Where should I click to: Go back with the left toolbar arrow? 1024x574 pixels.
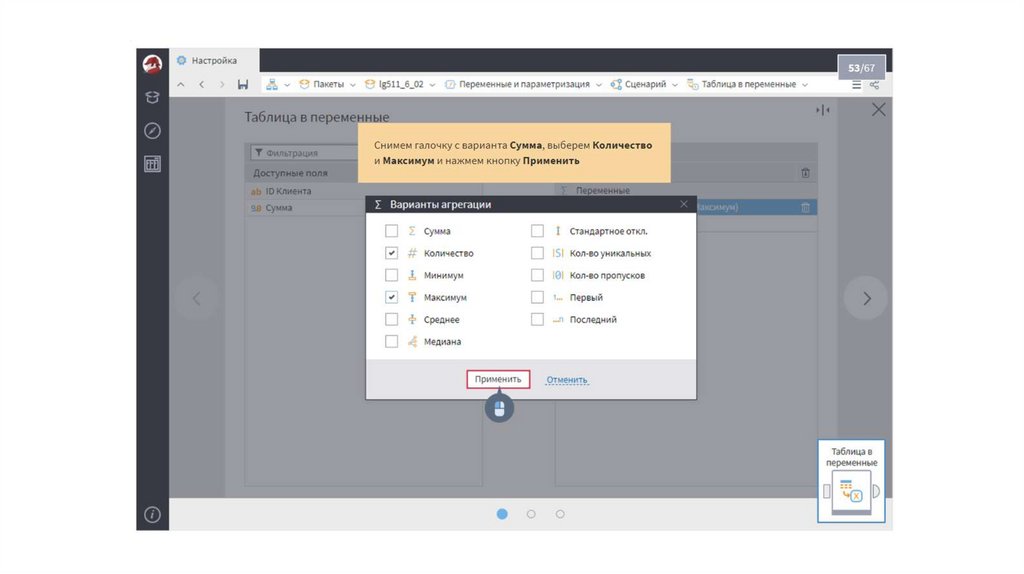pos(202,84)
